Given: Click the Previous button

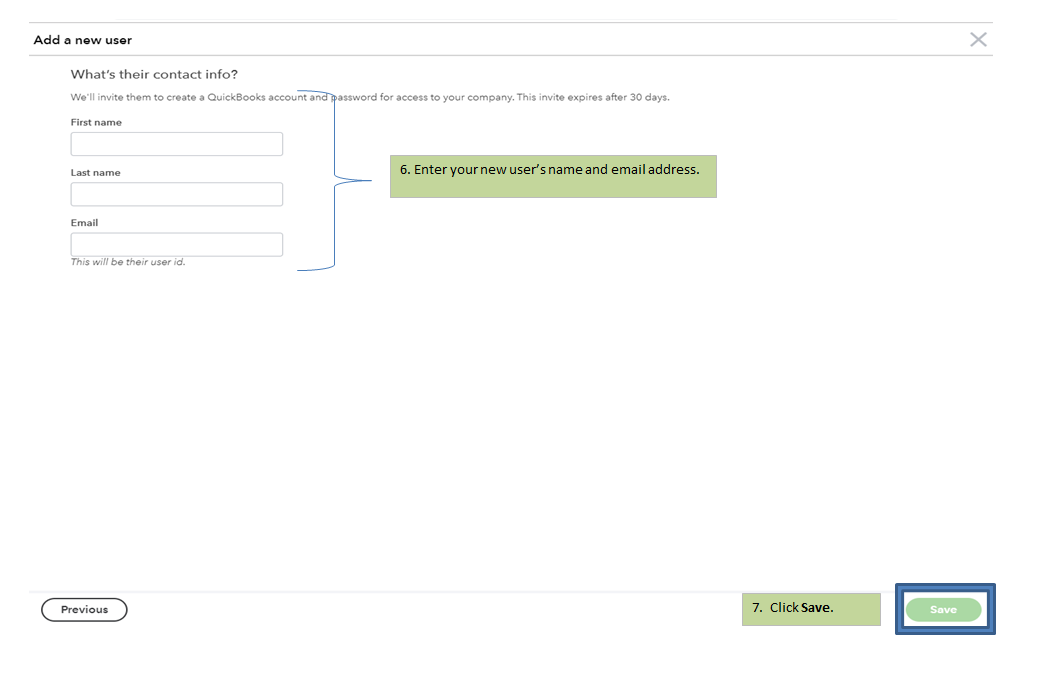Looking at the screenshot, I should pyautogui.click(x=84, y=609).
